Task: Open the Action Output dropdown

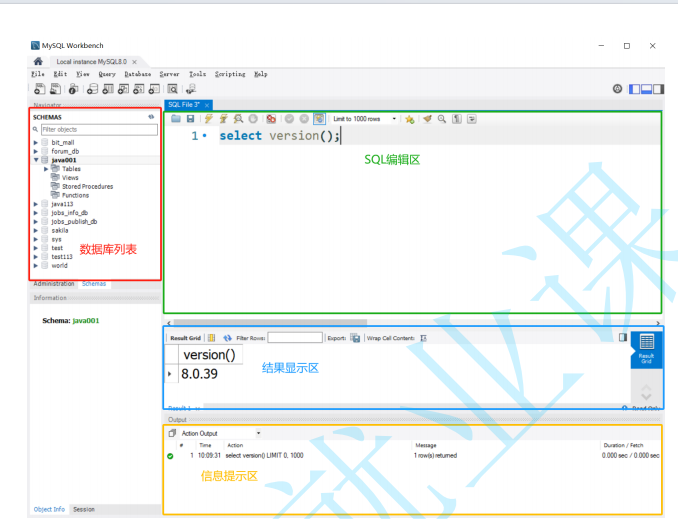Action: (x=221, y=433)
